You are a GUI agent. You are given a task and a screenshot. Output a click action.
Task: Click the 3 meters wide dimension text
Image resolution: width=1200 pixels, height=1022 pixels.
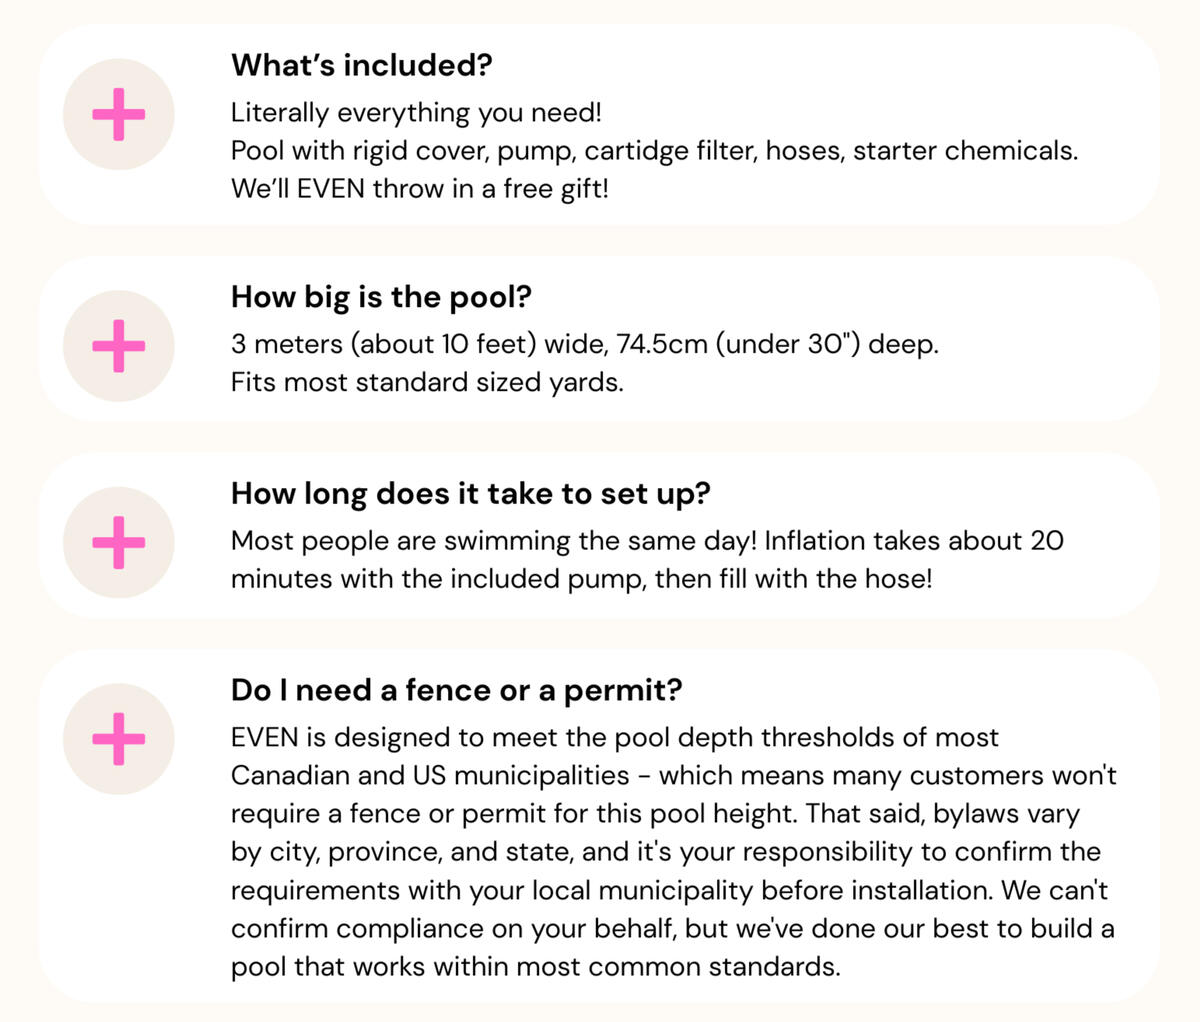(x=585, y=344)
